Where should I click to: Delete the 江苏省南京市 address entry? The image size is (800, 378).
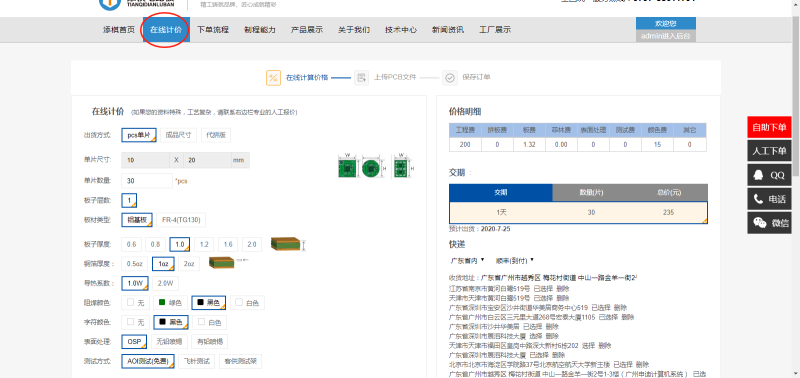click(562, 288)
